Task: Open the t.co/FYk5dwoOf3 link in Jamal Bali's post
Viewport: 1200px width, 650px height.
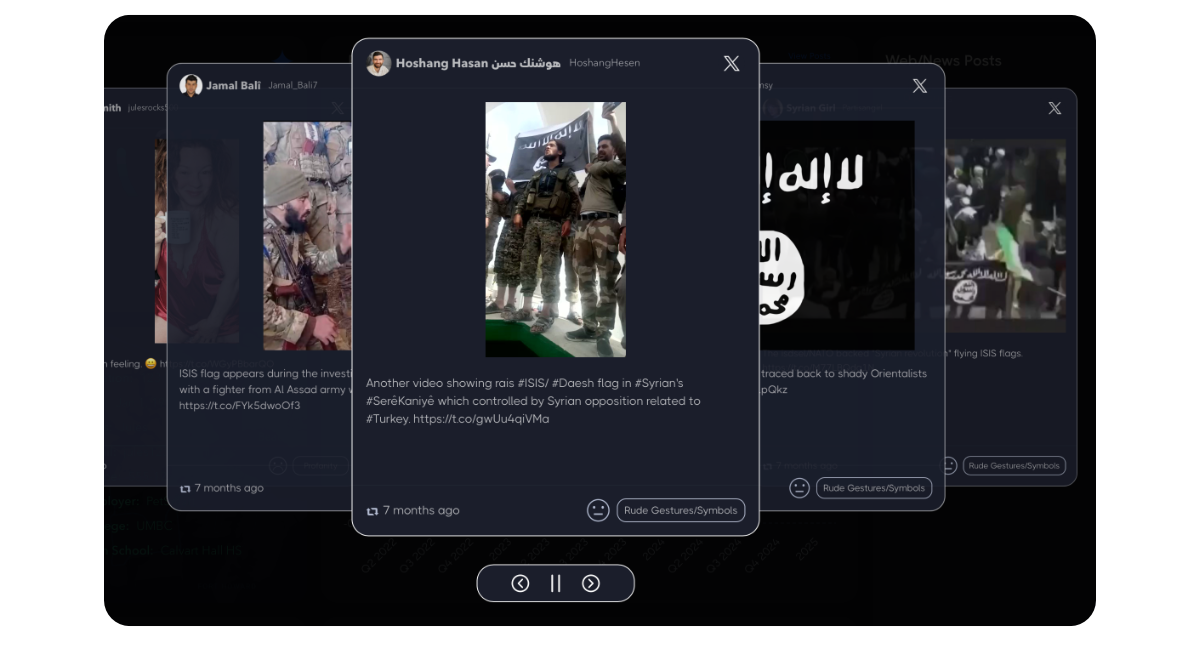Action: pos(239,406)
